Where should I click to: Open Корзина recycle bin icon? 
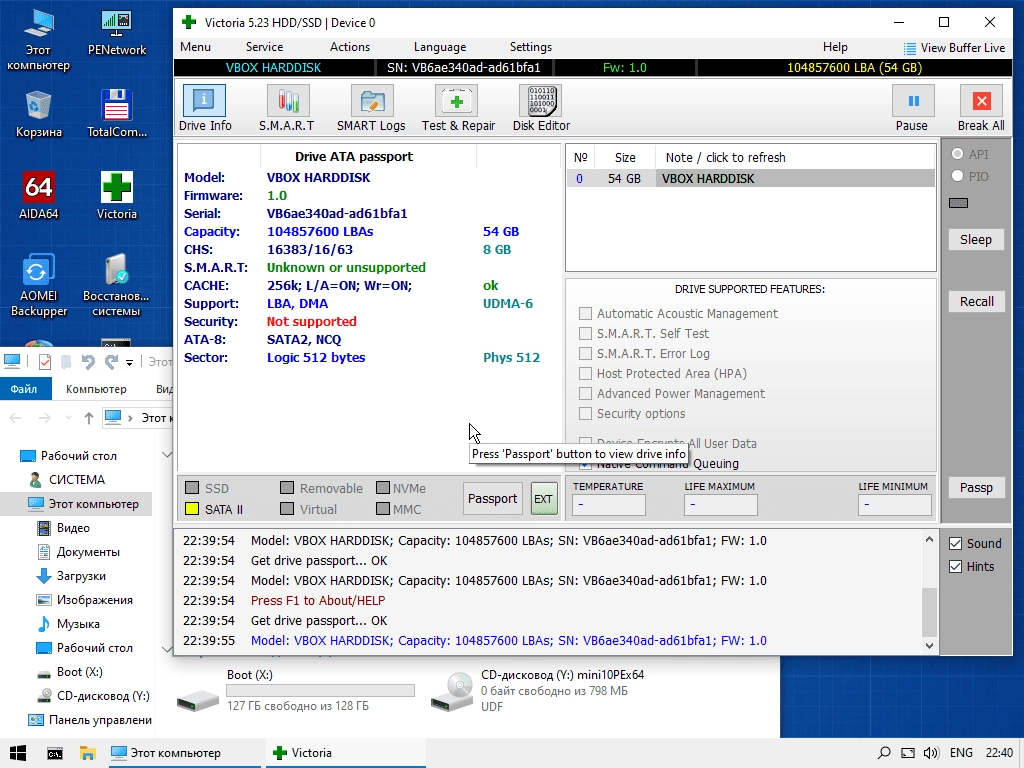coord(39,114)
